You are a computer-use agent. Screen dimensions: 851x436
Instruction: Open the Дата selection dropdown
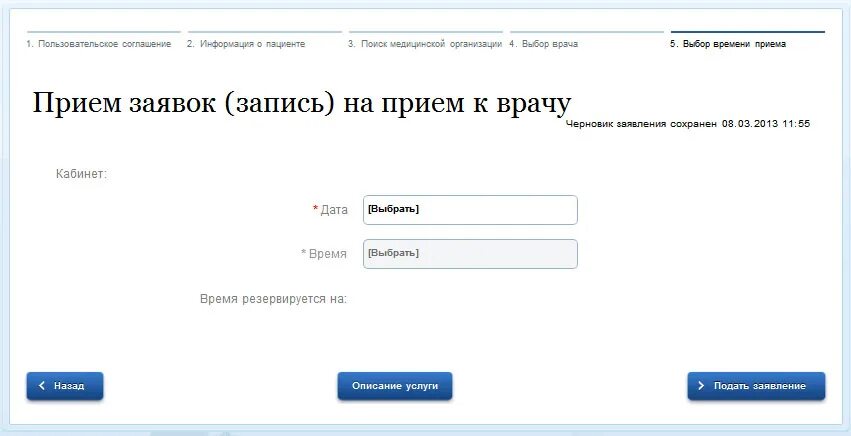[470, 210]
